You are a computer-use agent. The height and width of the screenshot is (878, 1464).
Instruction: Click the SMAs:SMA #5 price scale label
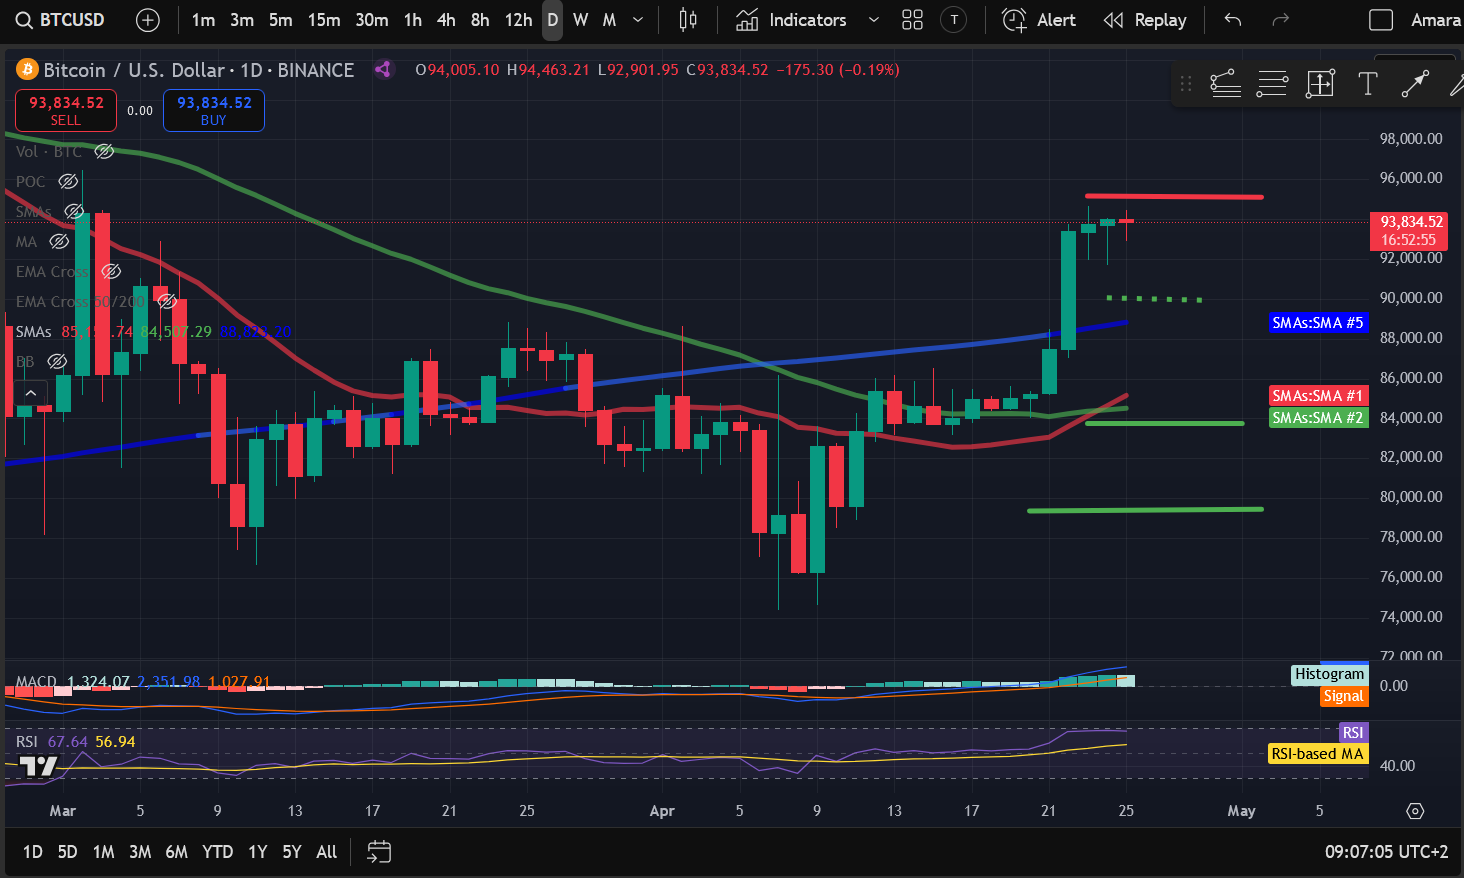[x=1318, y=323]
